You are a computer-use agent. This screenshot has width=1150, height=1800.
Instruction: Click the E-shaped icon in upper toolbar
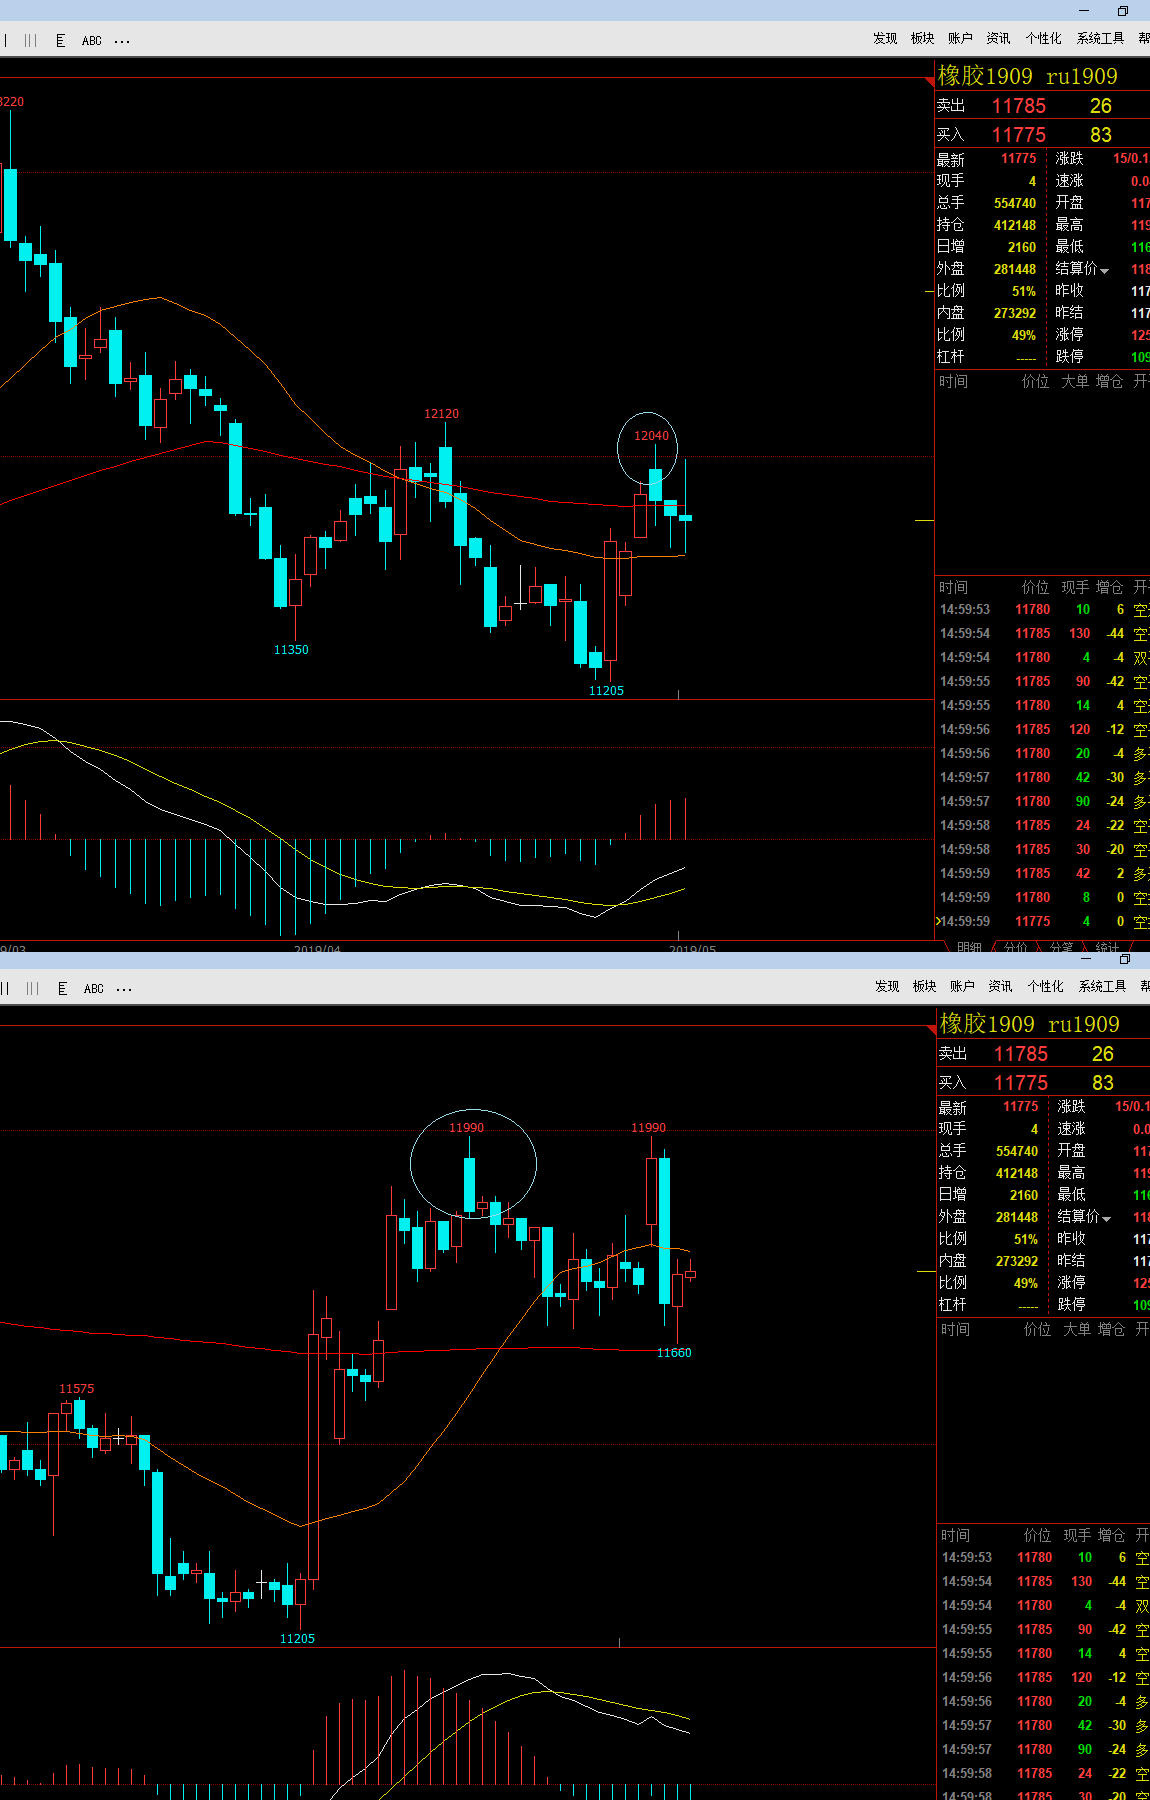(61, 41)
